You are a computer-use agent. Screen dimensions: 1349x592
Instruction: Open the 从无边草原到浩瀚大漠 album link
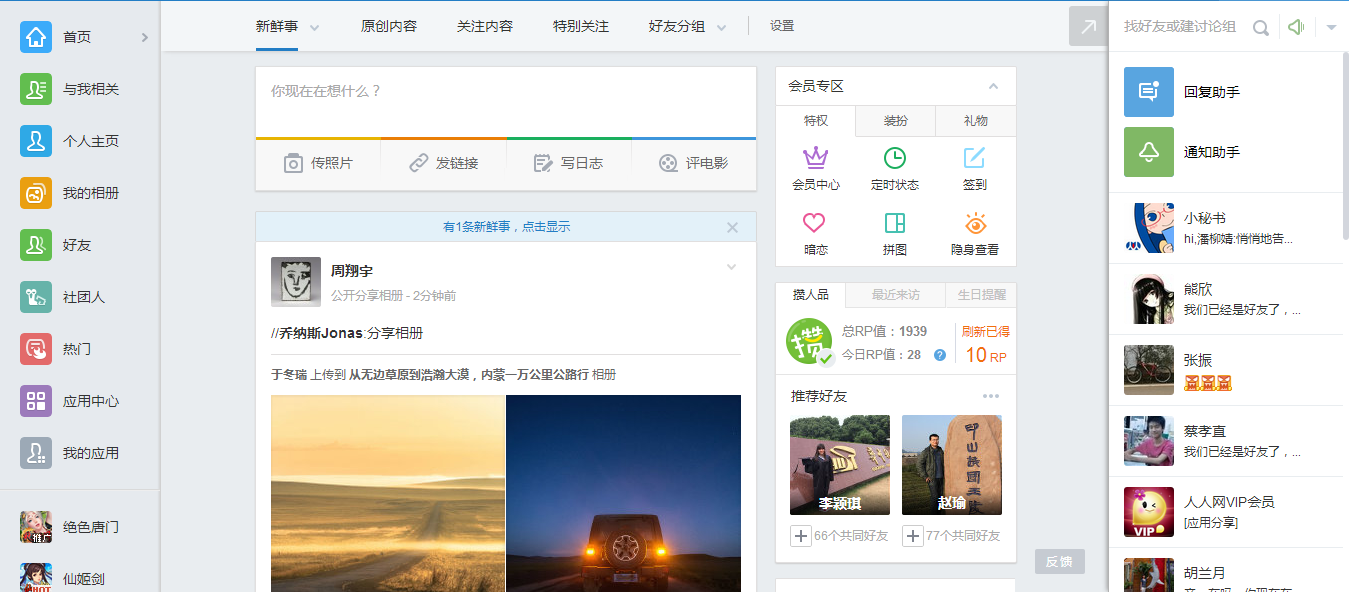pyautogui.click(x=469, y=375)
